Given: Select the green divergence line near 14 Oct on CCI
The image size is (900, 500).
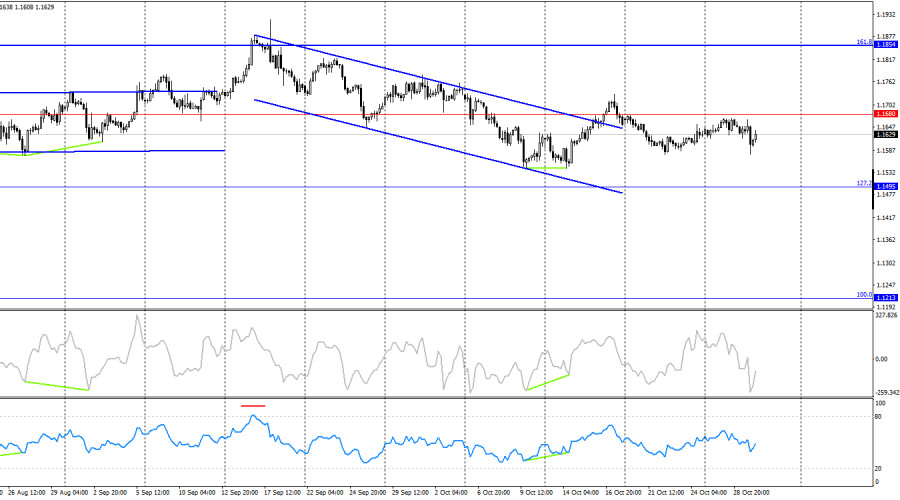Looking at the screenshot, I should [x=546, y=383].
